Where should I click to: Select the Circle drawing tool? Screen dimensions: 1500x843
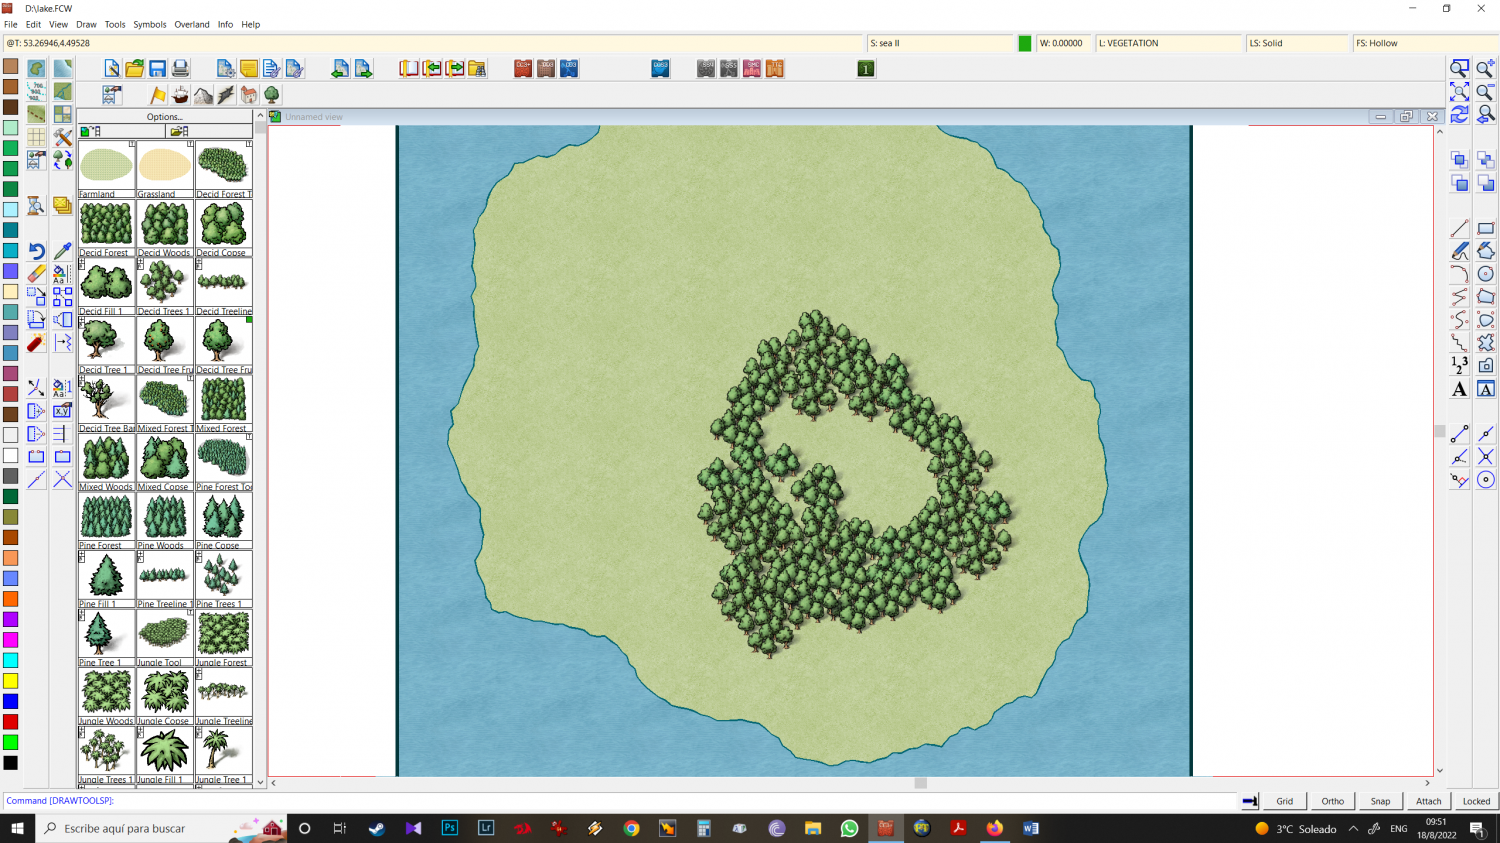[1486, 274]
